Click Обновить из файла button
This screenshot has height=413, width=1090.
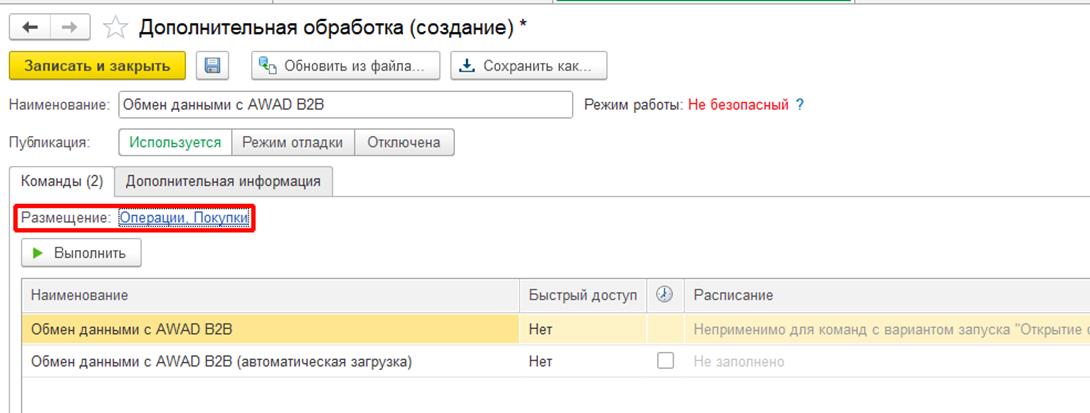click(345, 66)
